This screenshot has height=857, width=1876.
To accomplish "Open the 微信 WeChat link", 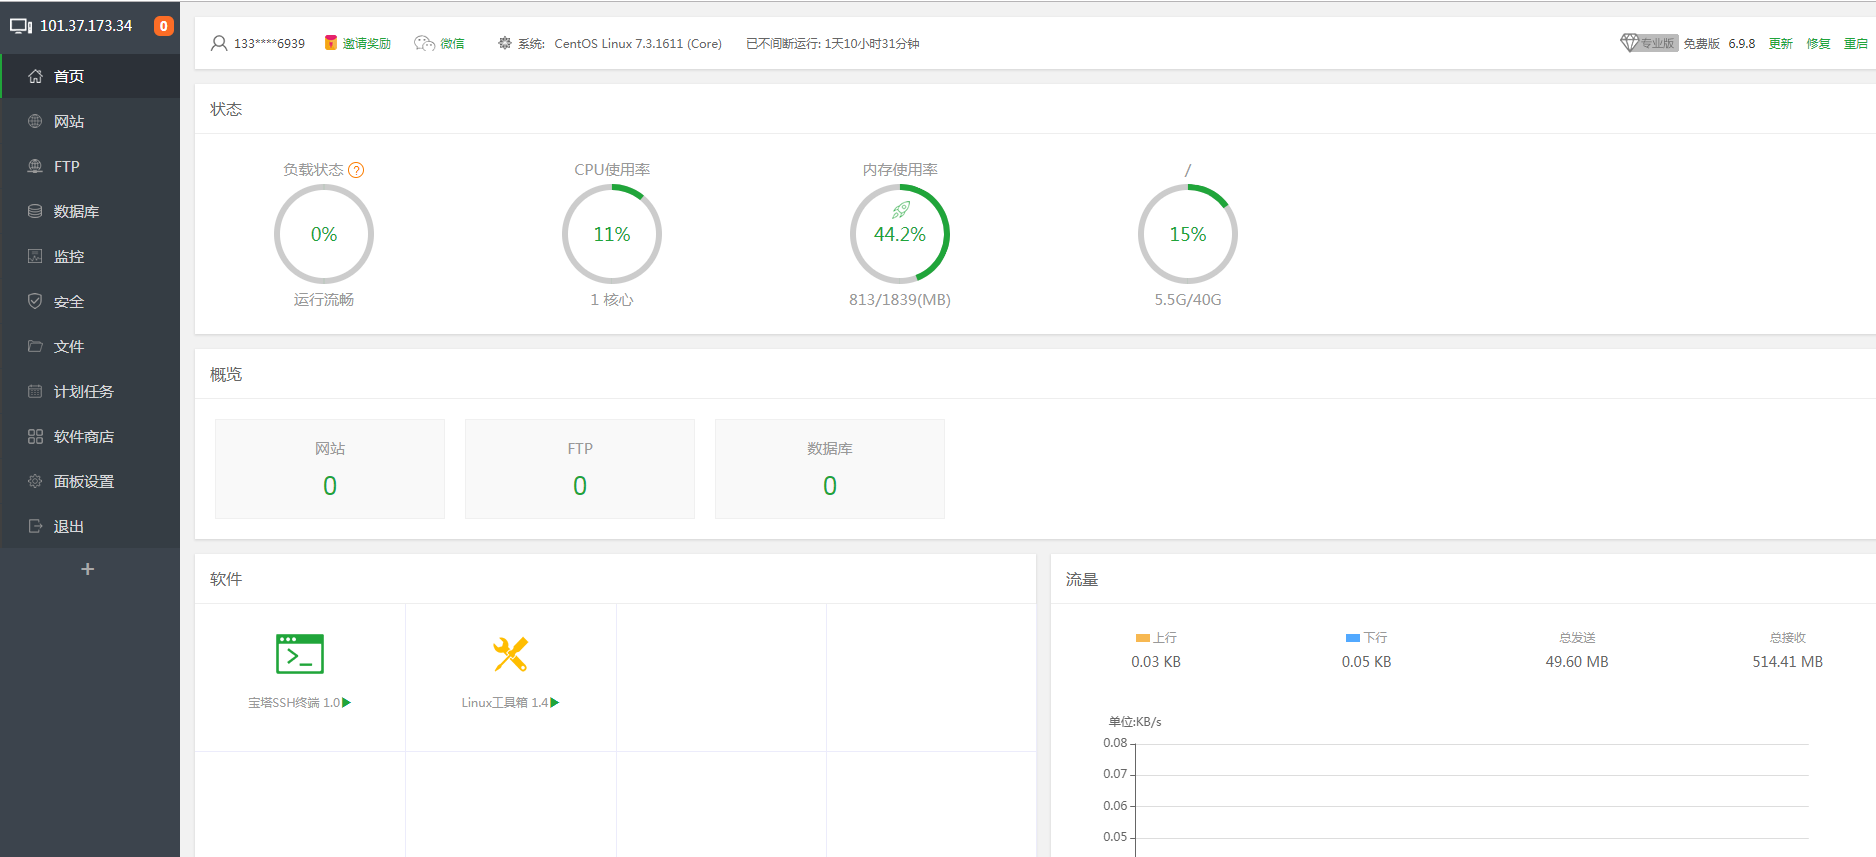I will 440,43.
